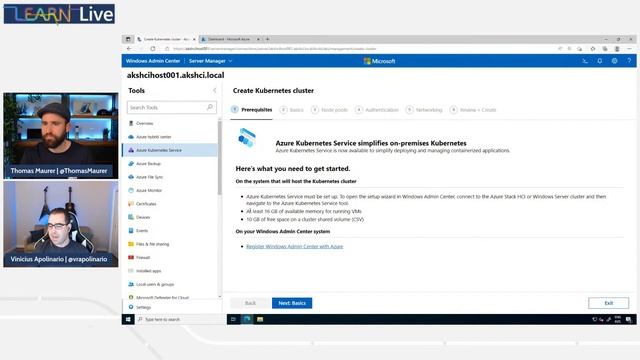The width and height of the screenshot is (640, 360).
Task: Switch to Create Kubernetes cluster browser tab
Action: click(x=167, y=39)
